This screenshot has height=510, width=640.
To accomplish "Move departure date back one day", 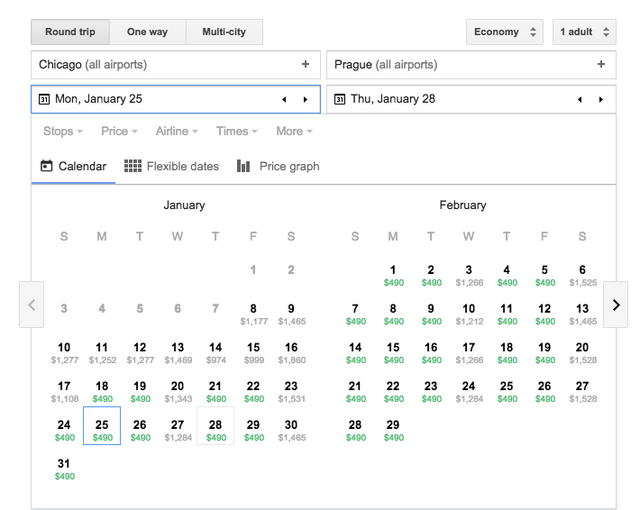I will (x=284, y=100).
